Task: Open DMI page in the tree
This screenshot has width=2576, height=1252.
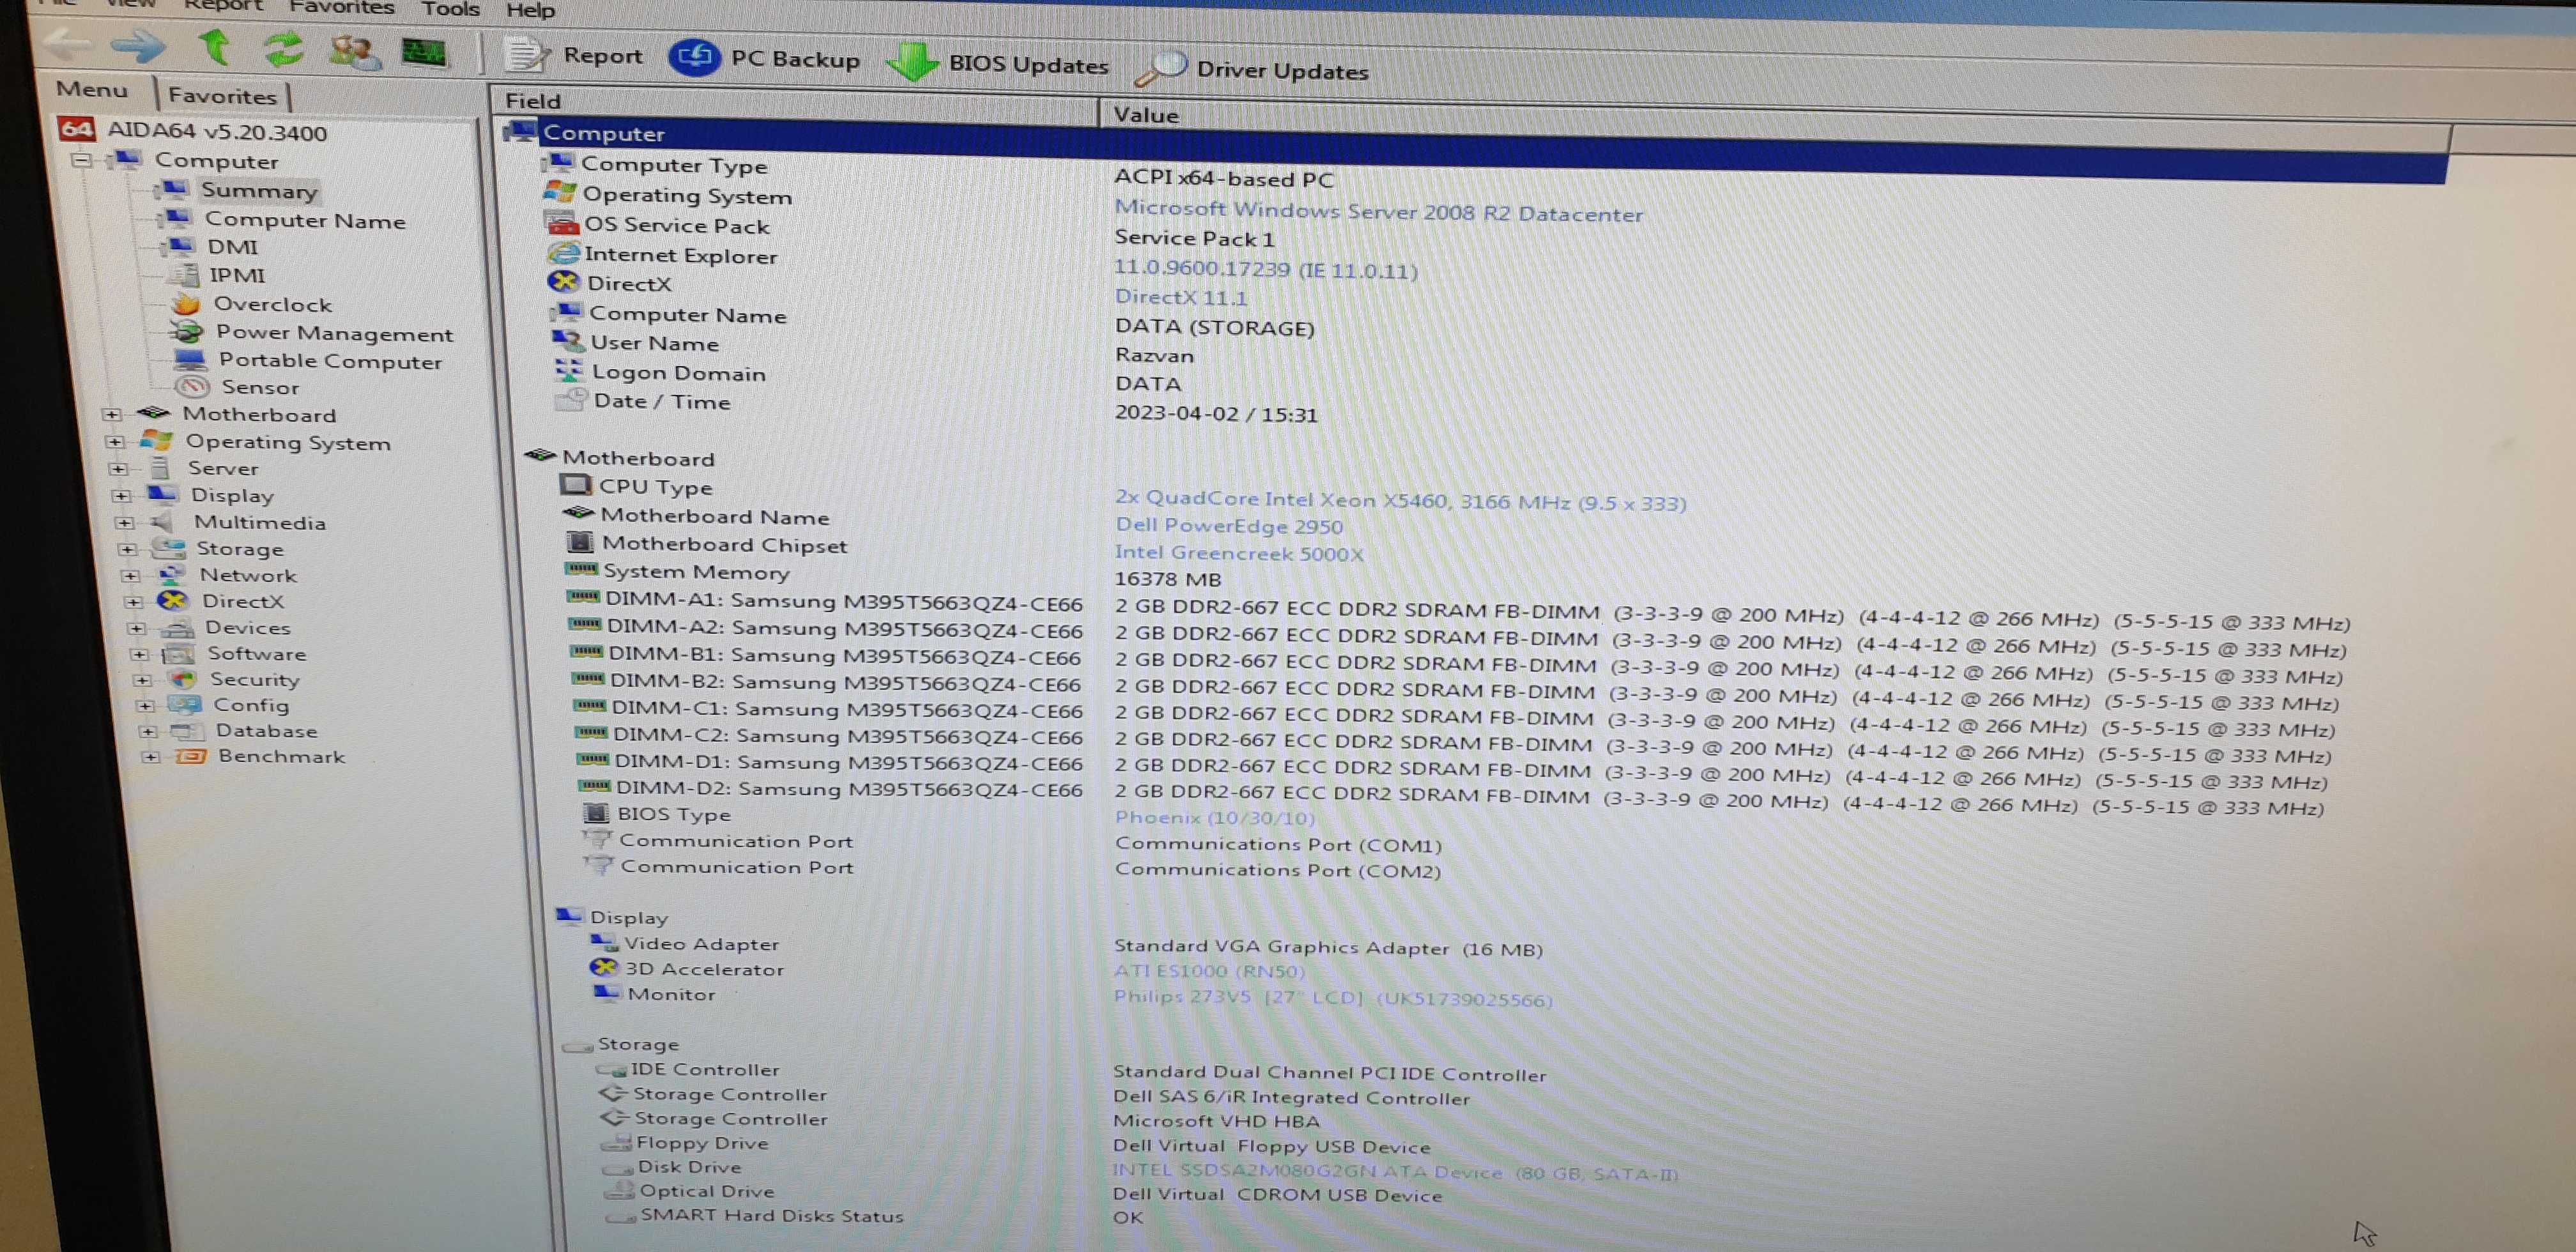Action: (x=232, y=247)
